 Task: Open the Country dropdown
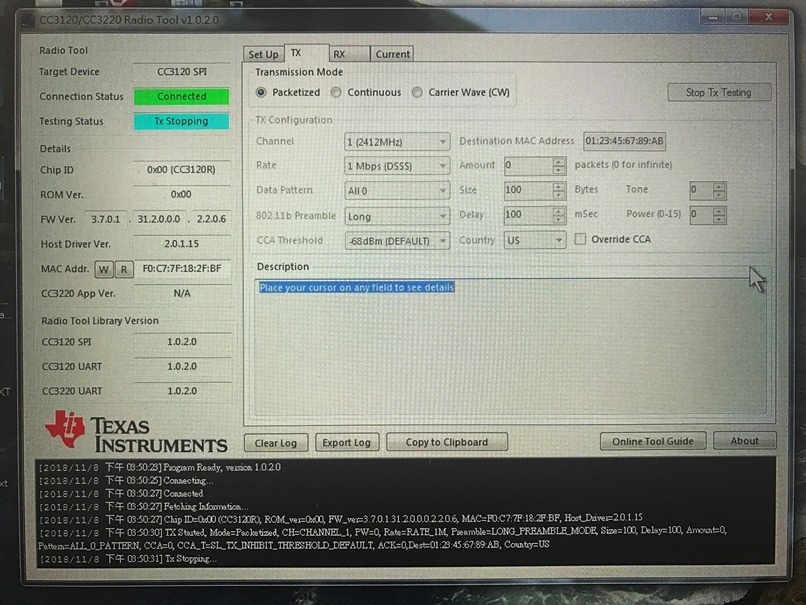[x=535, y=240]
